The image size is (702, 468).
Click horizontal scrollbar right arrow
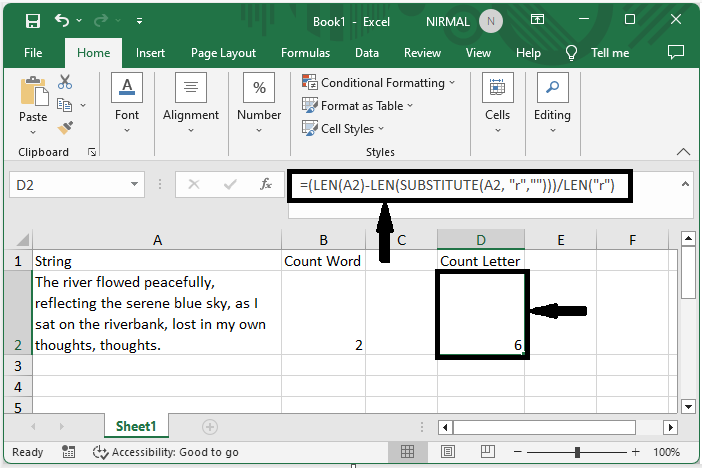670,427
